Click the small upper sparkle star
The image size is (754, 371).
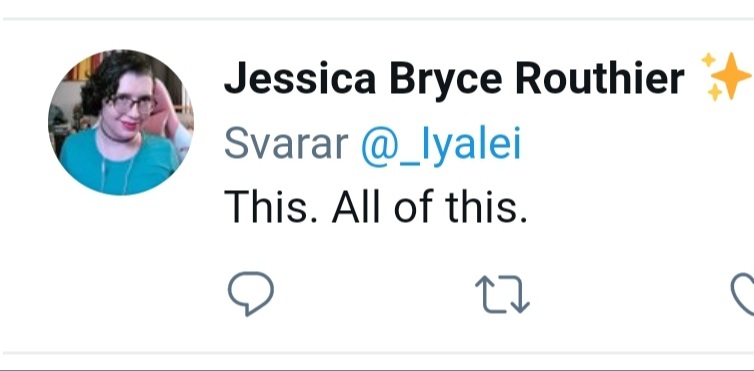708,60
